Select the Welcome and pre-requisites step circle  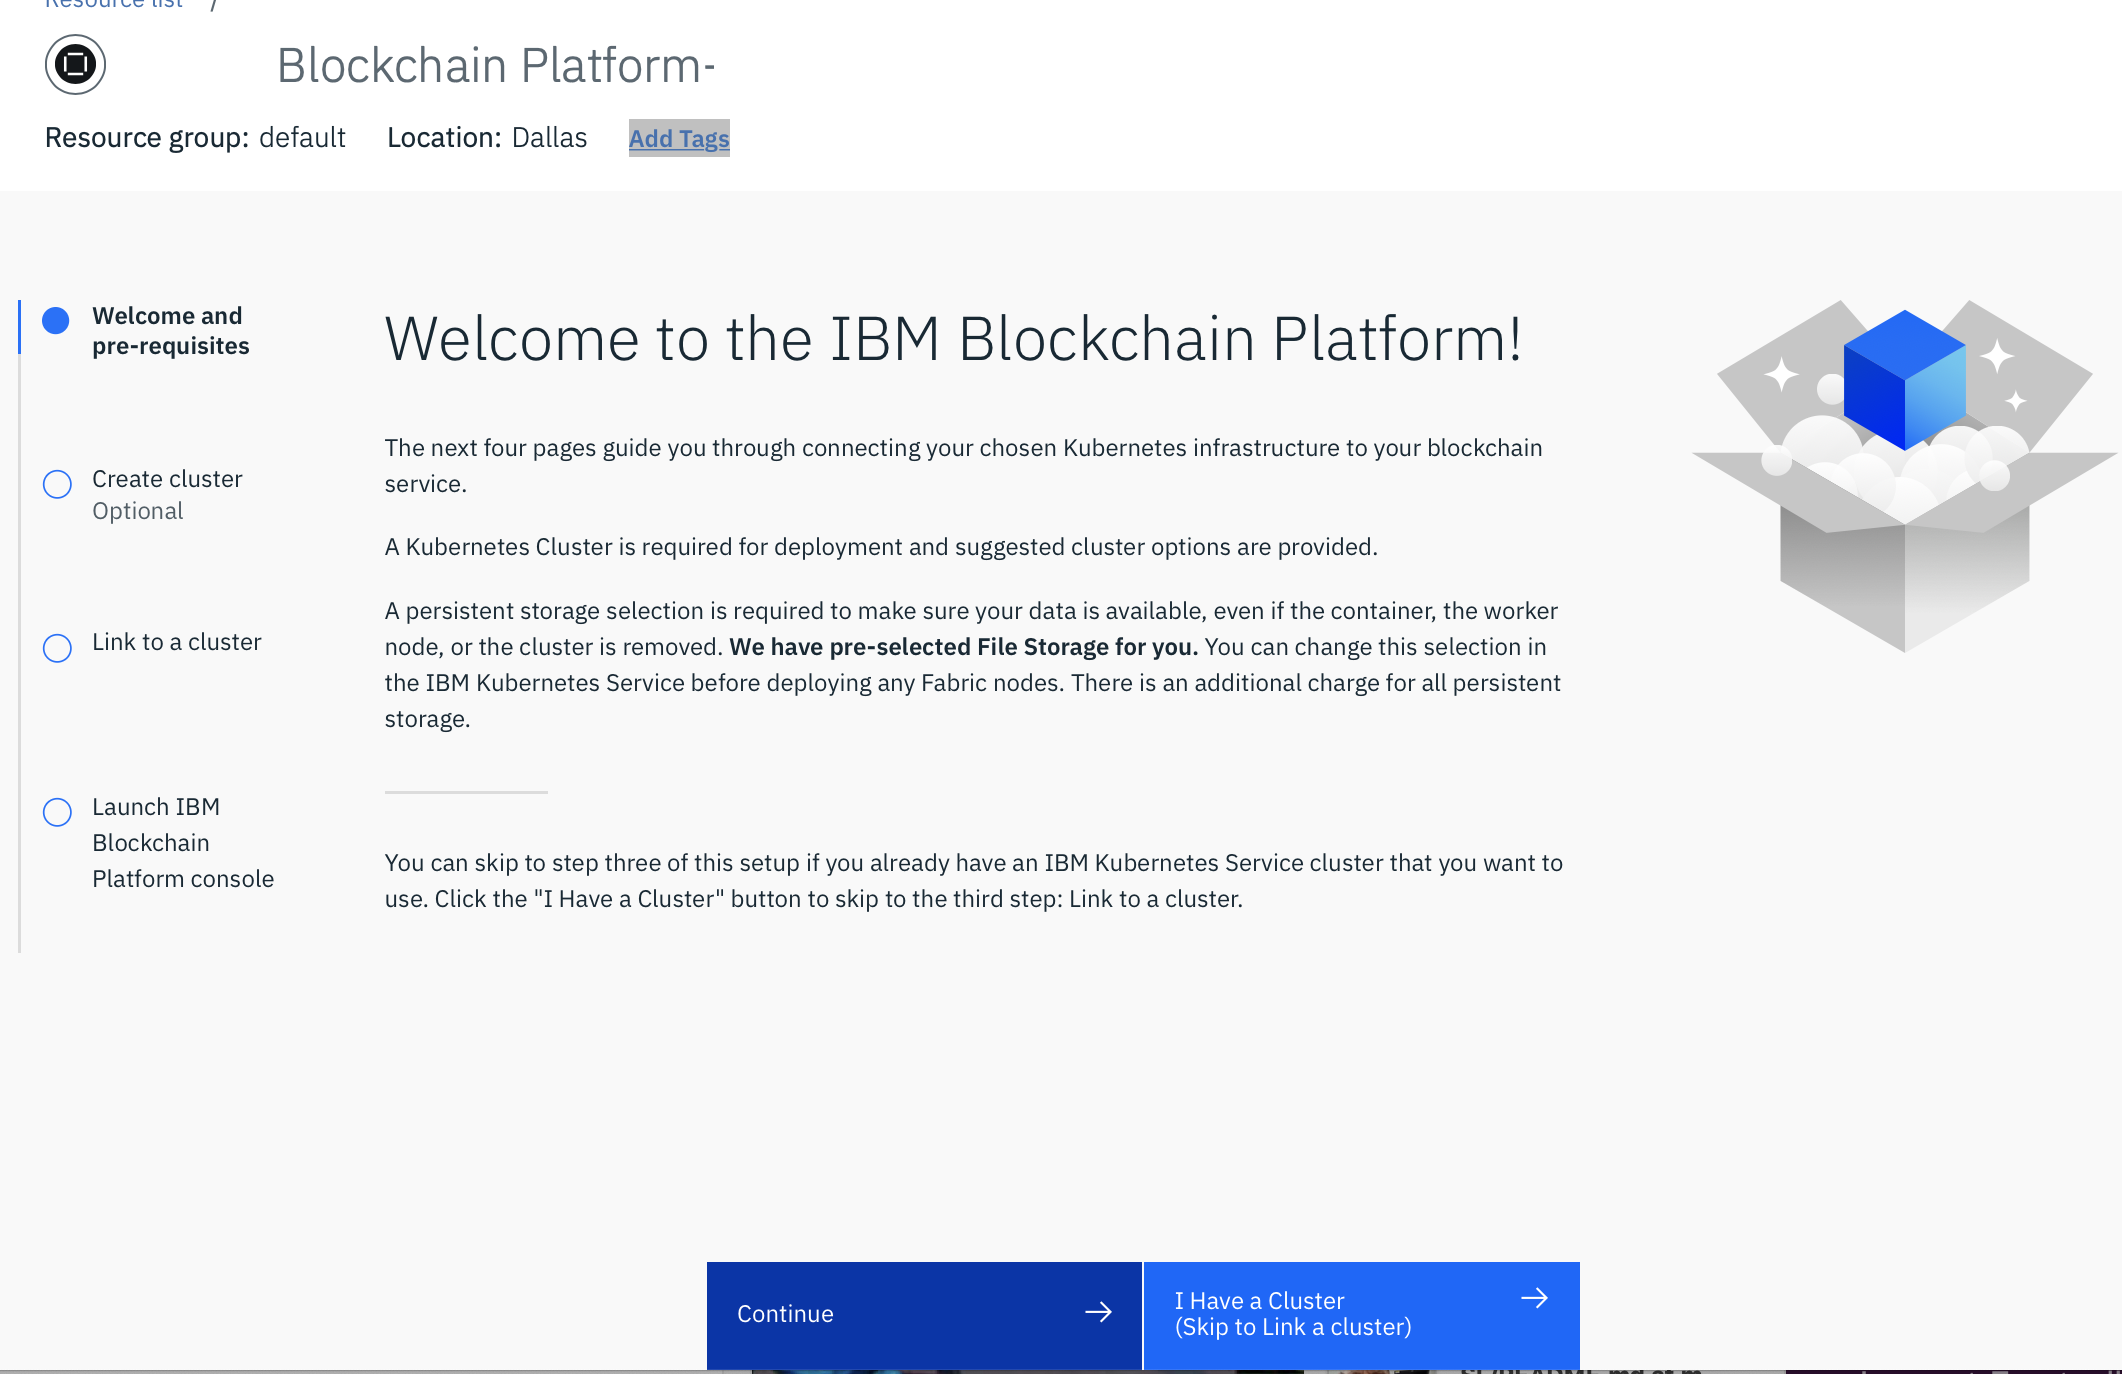click(57, 320)
